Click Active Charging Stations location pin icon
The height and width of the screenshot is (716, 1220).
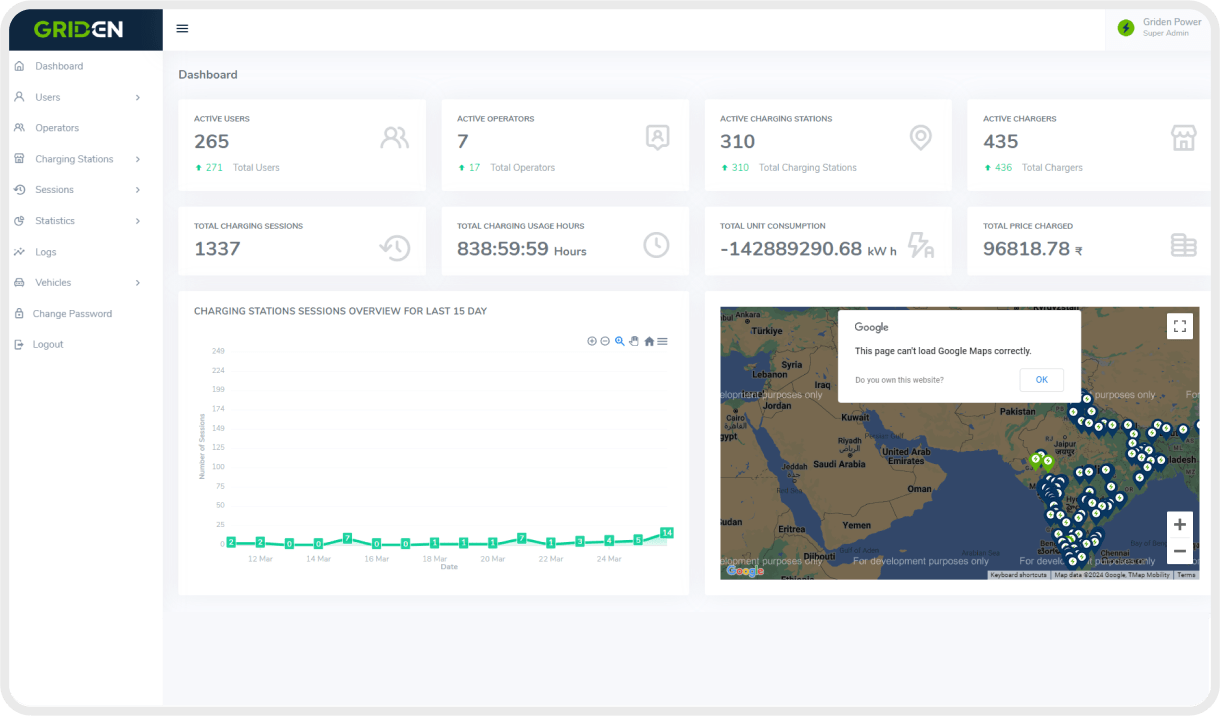tap(920, 138)
